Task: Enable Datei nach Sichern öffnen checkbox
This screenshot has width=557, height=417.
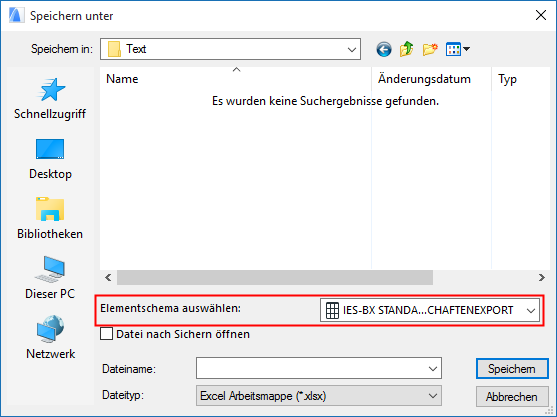Action: point(107,334)
